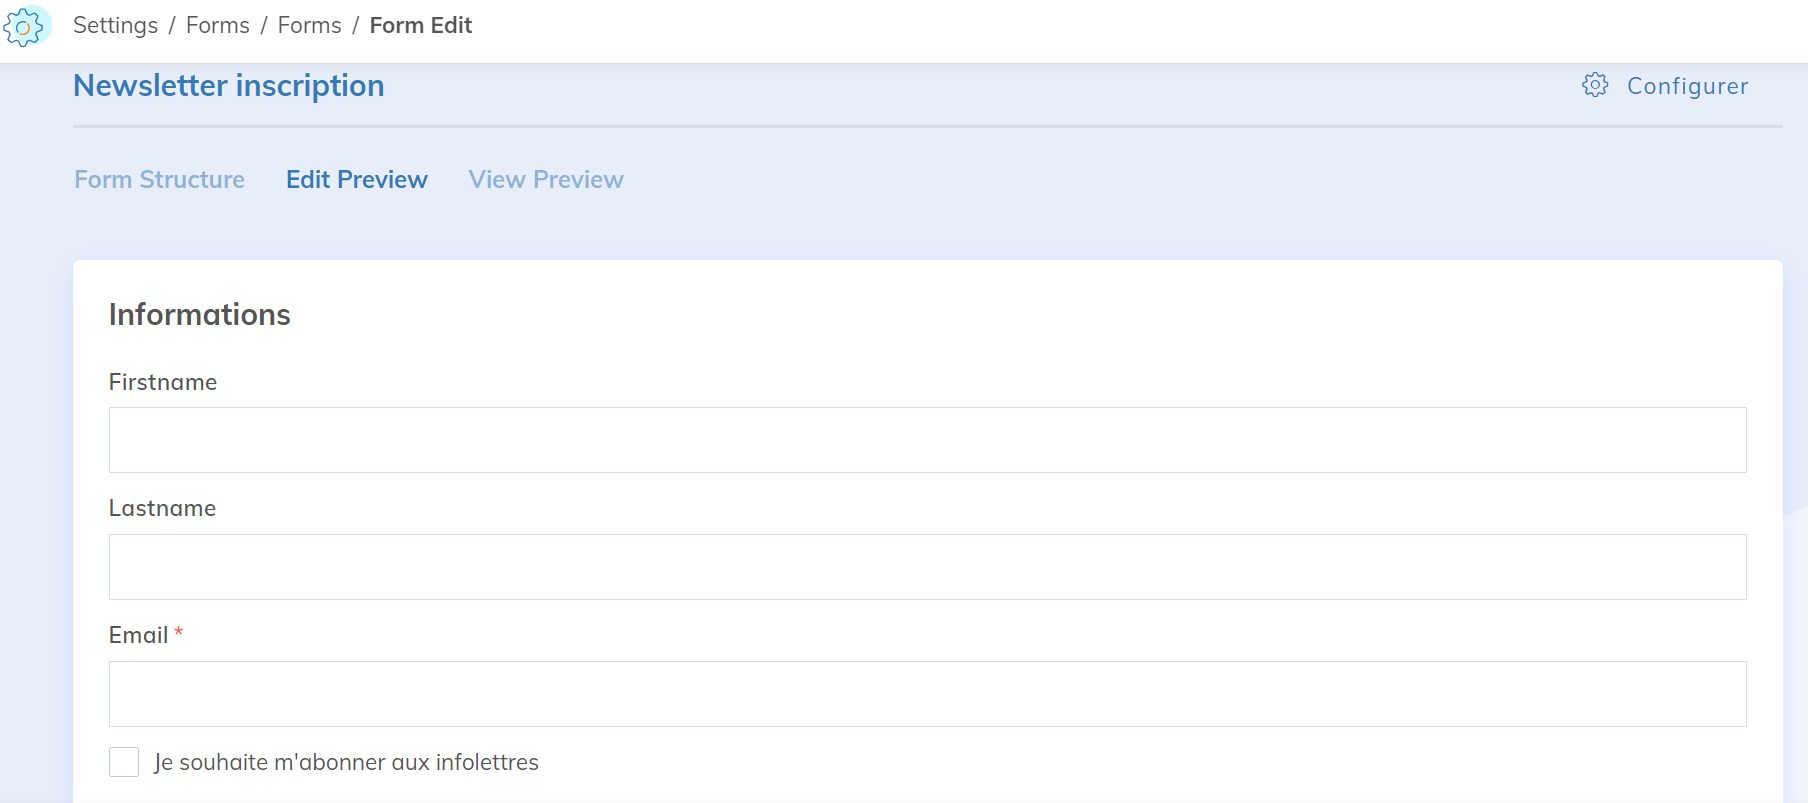This screenshot has height=803, width=1808.
Task: Click the Email field label
Action: point(138,636)
